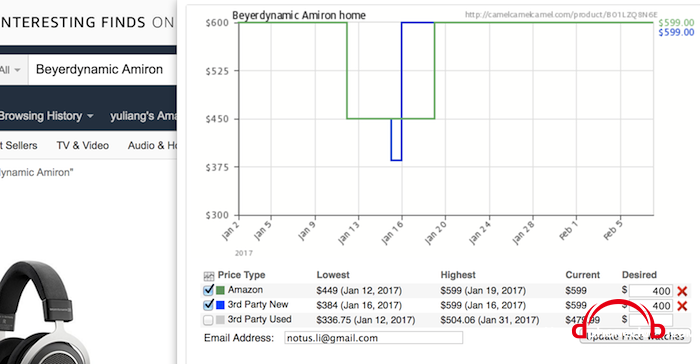Click the blue 3rd Party New swatch
The height and width of the screenshot is (364, 700).
tap(220, 305)
